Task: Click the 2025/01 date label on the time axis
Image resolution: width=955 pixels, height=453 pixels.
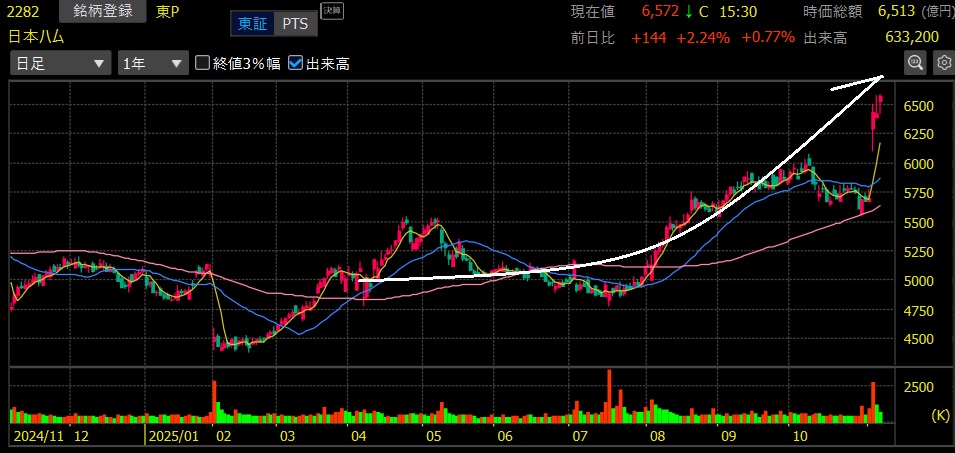Action: pos(174,436)
